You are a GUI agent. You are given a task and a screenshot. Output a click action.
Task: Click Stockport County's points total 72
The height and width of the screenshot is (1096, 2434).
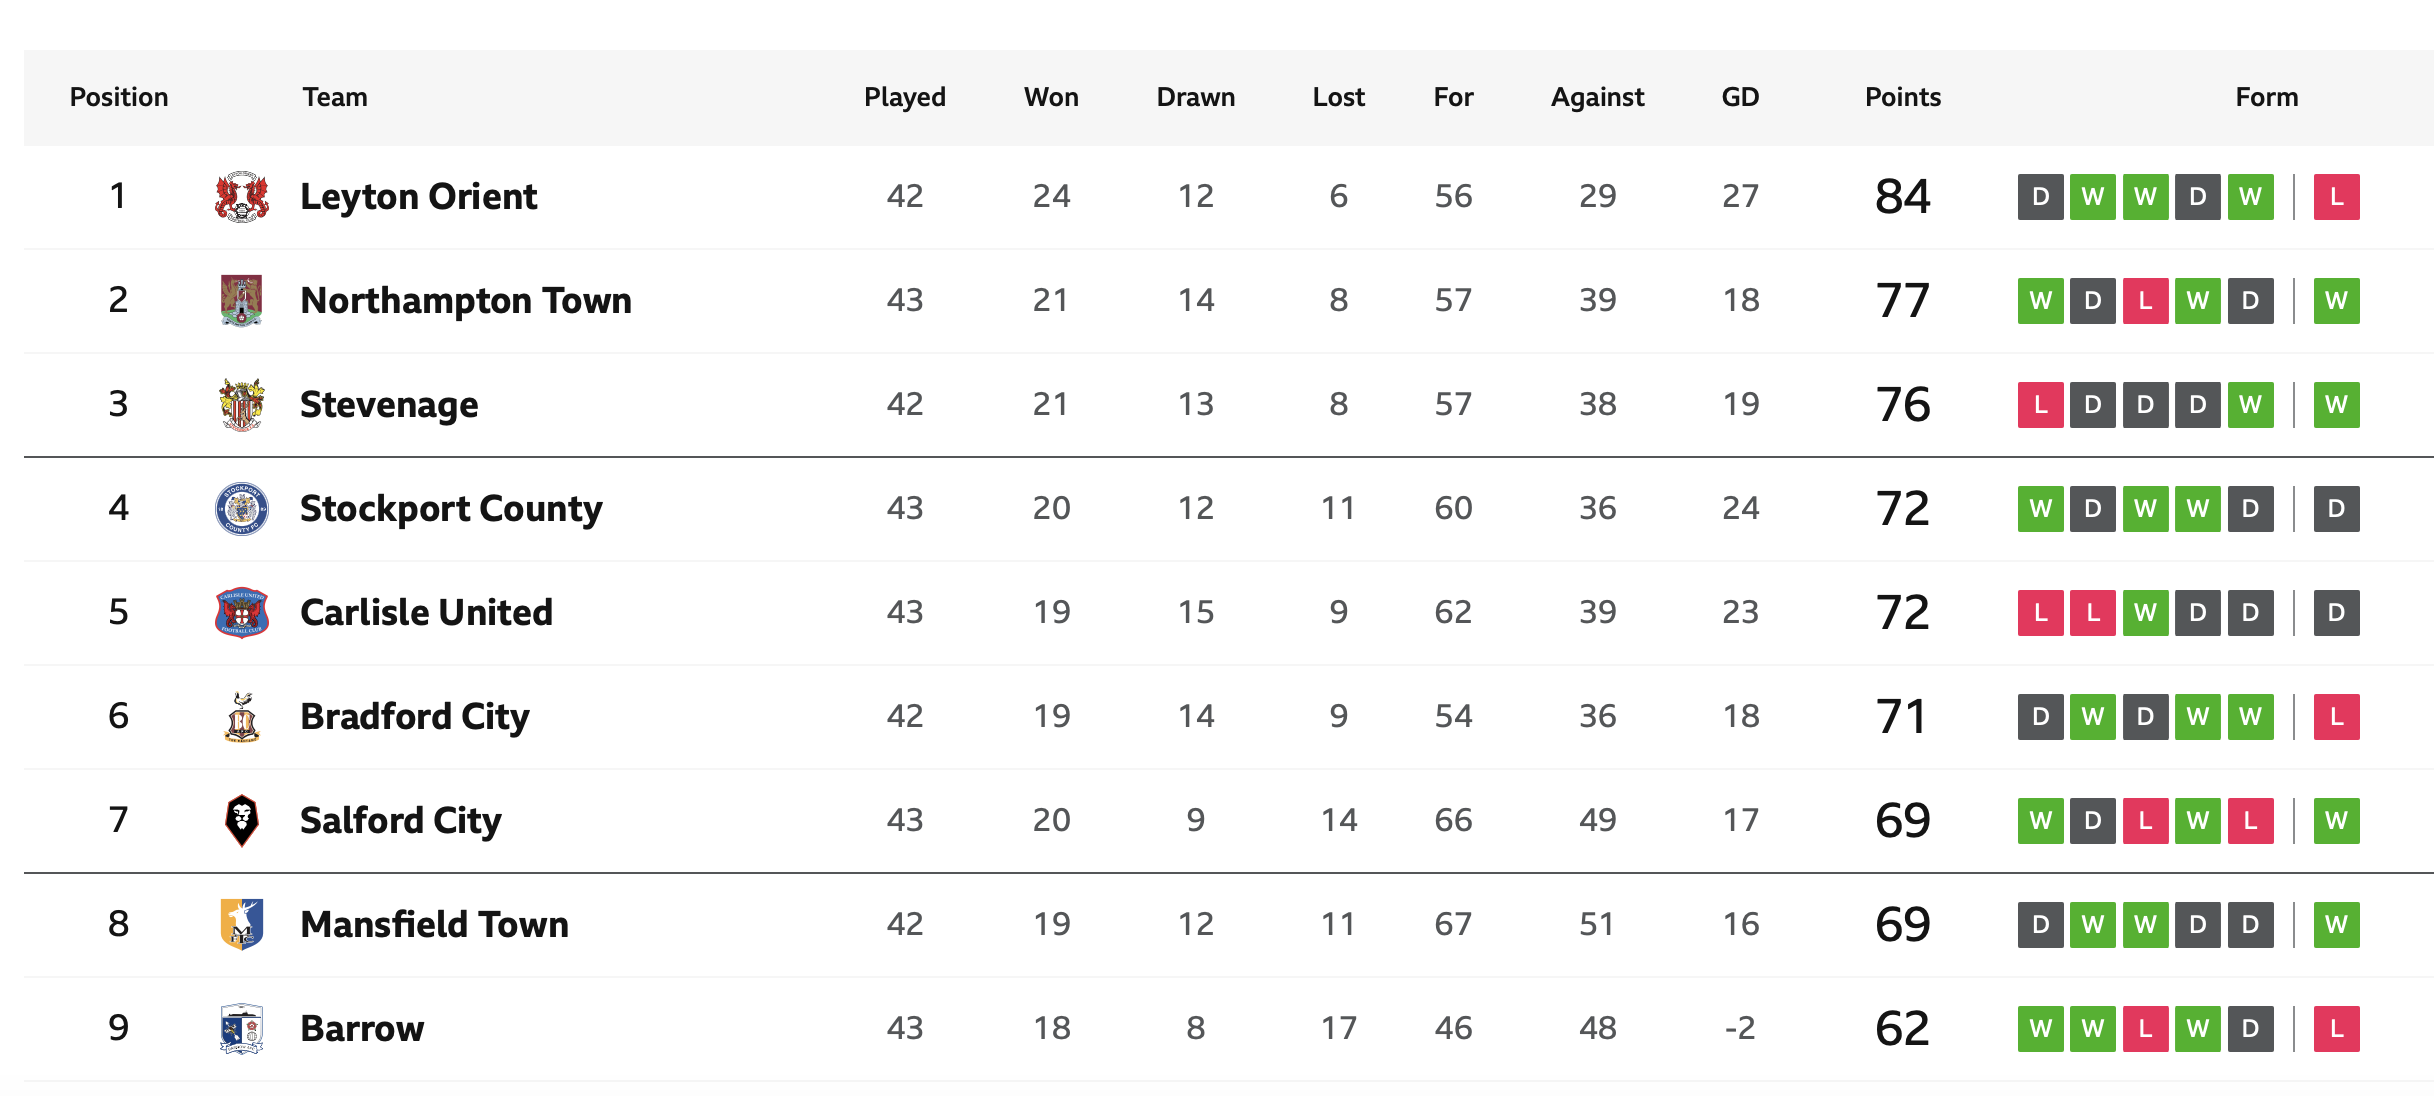point(1903,508)
